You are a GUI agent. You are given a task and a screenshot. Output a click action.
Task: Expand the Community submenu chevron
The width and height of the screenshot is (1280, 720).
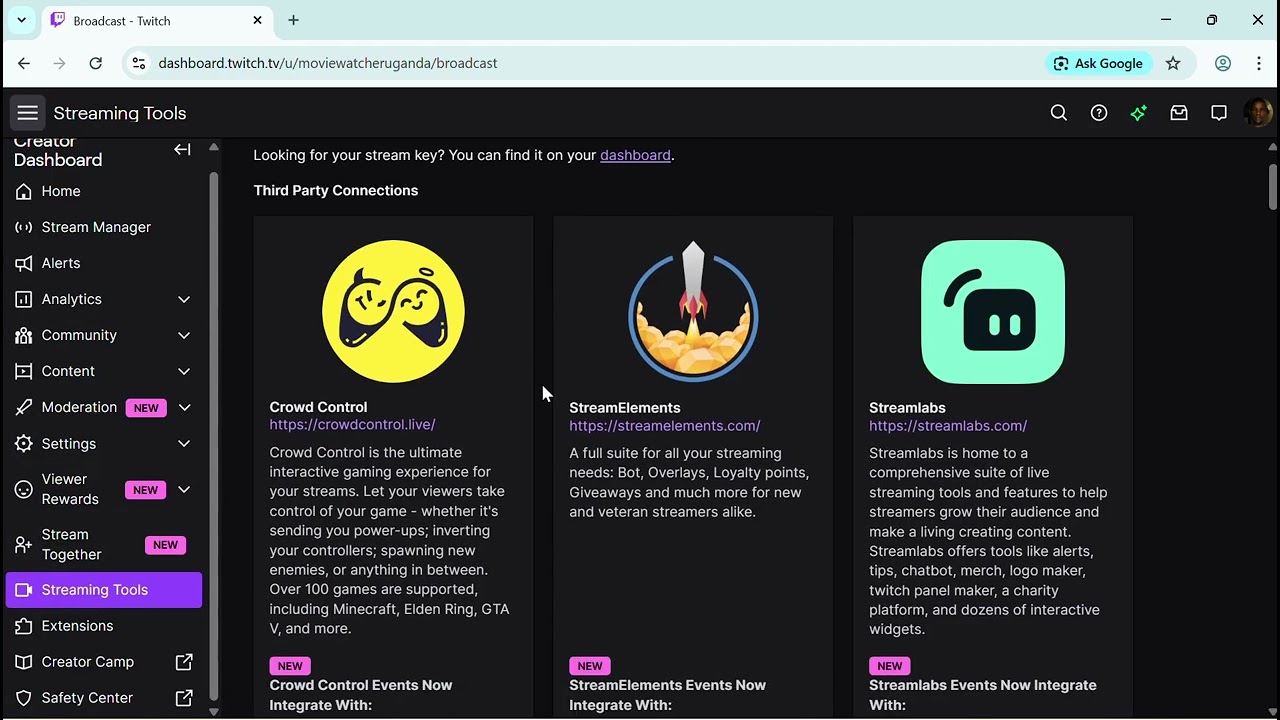pyautogui.click(x=184, y=335)
